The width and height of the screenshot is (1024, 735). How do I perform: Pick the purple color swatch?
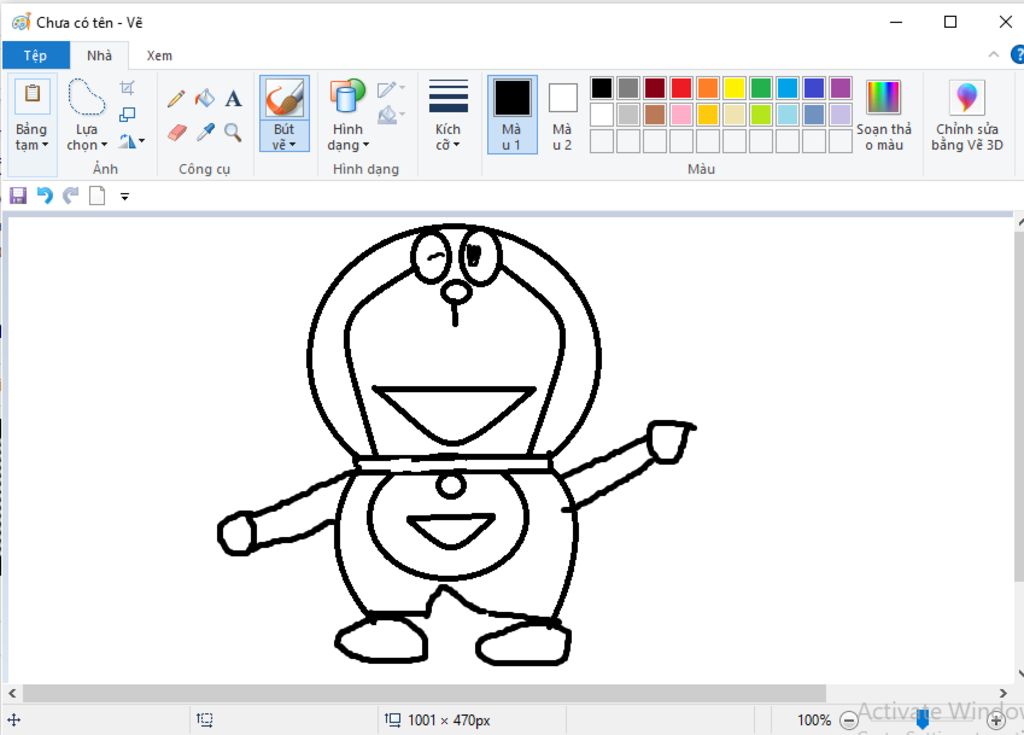pos(840,88)
